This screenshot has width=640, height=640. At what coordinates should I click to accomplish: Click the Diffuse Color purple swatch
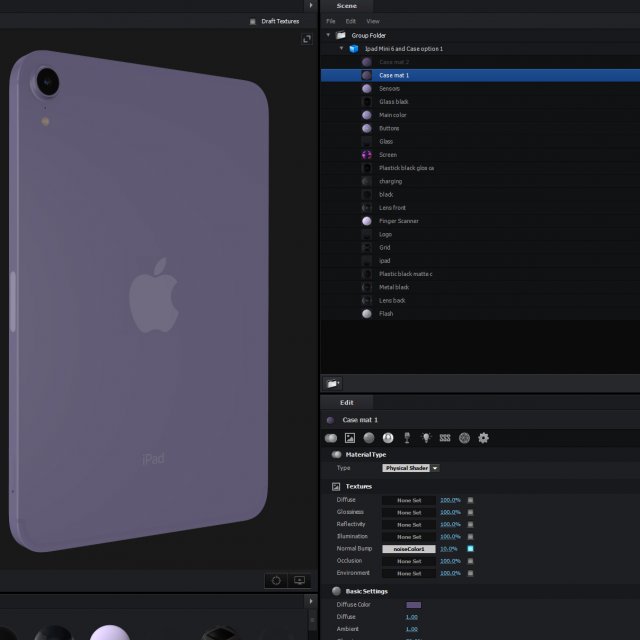coord(413,605)
